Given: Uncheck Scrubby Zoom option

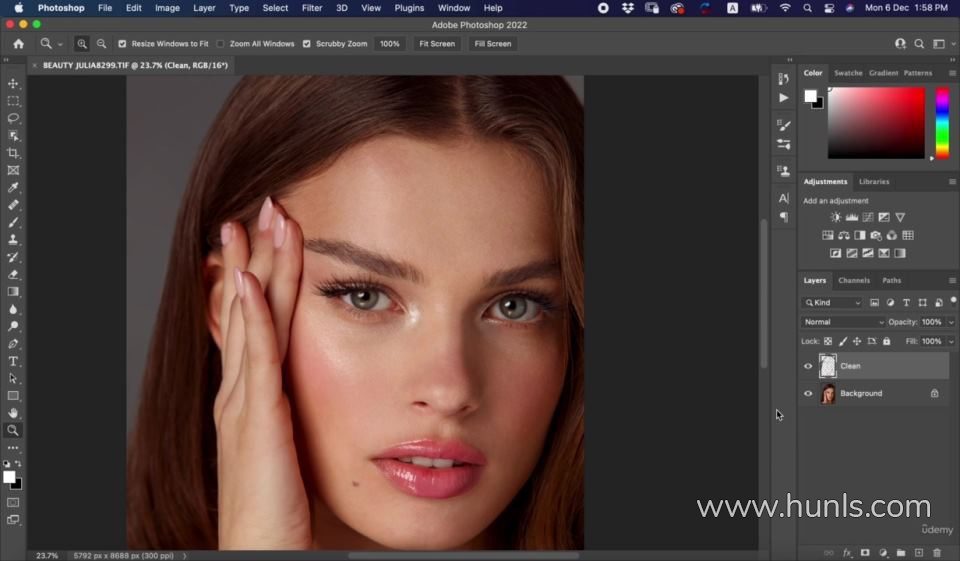Looking at the screenshot, I should [x=307, y=44].
